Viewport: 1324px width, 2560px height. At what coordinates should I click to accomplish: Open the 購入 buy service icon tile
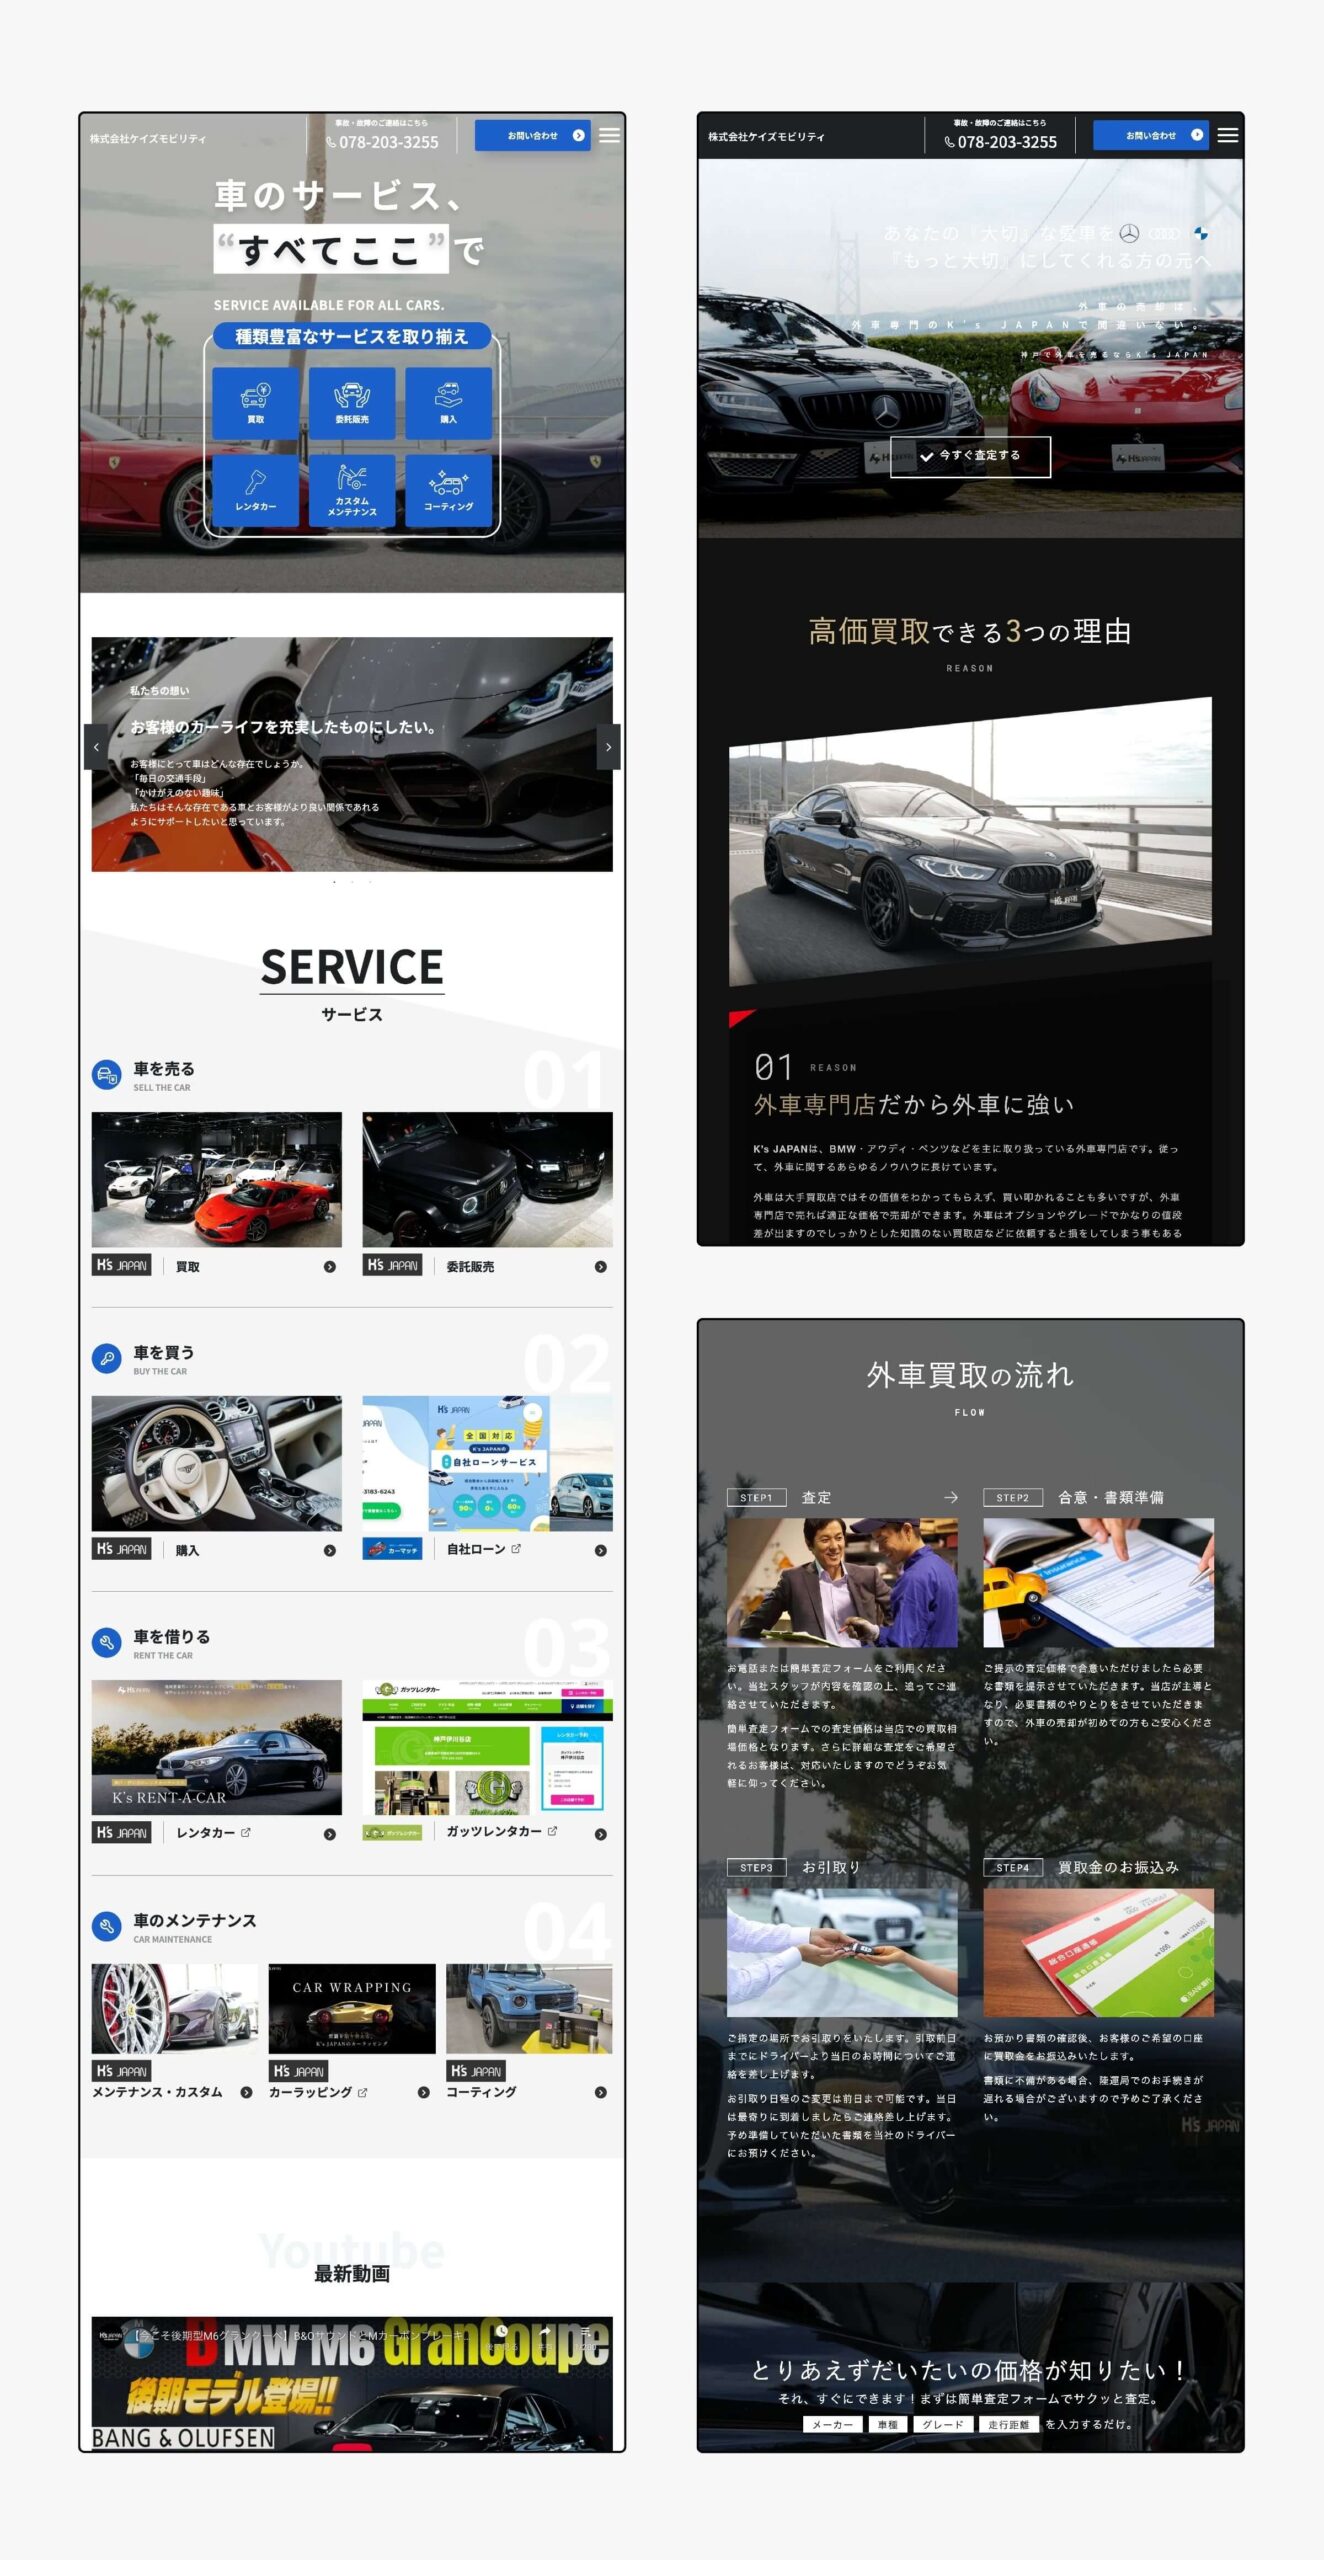coord(448,403)
